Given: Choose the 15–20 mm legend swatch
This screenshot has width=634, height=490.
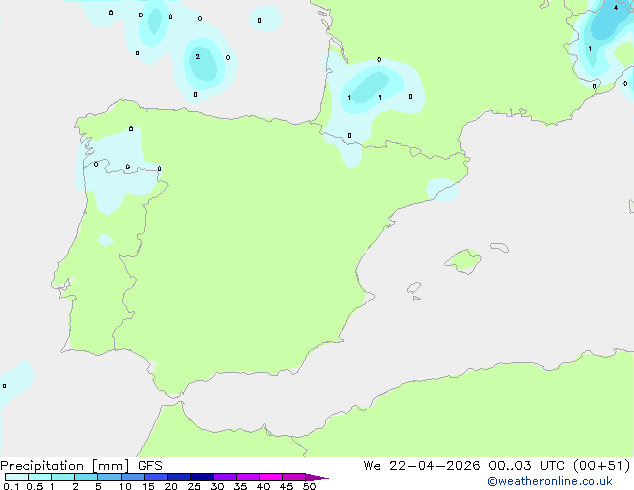Looking at the screenshot, I should click(155, 477).
